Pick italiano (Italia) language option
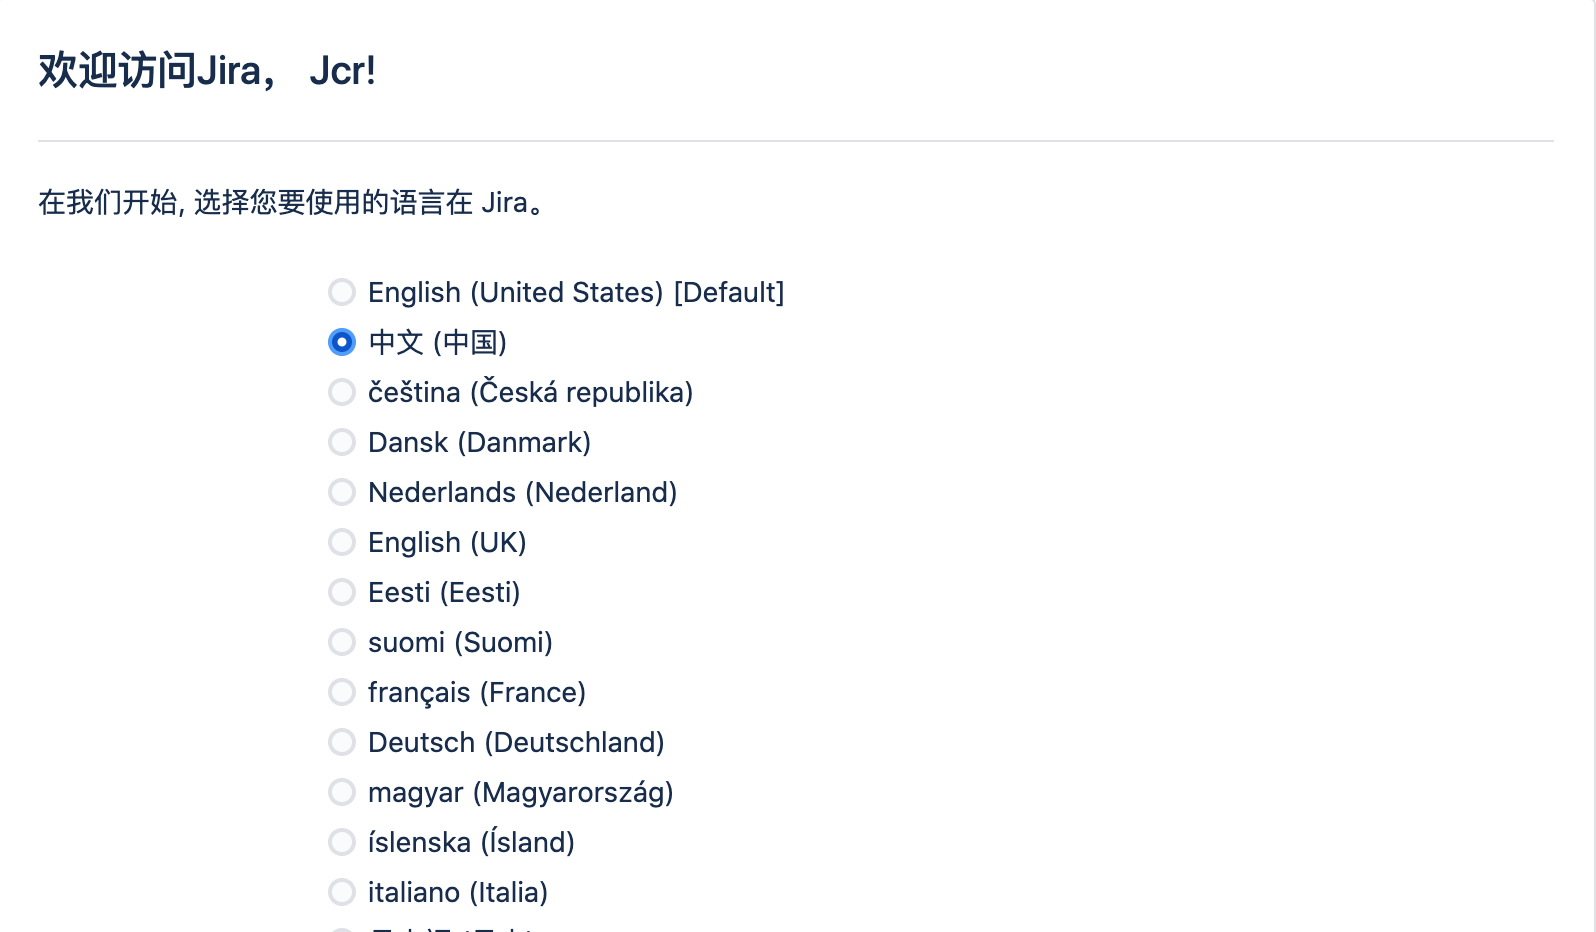This screenshot has width=1596, height=932. [x=342, y=892]
